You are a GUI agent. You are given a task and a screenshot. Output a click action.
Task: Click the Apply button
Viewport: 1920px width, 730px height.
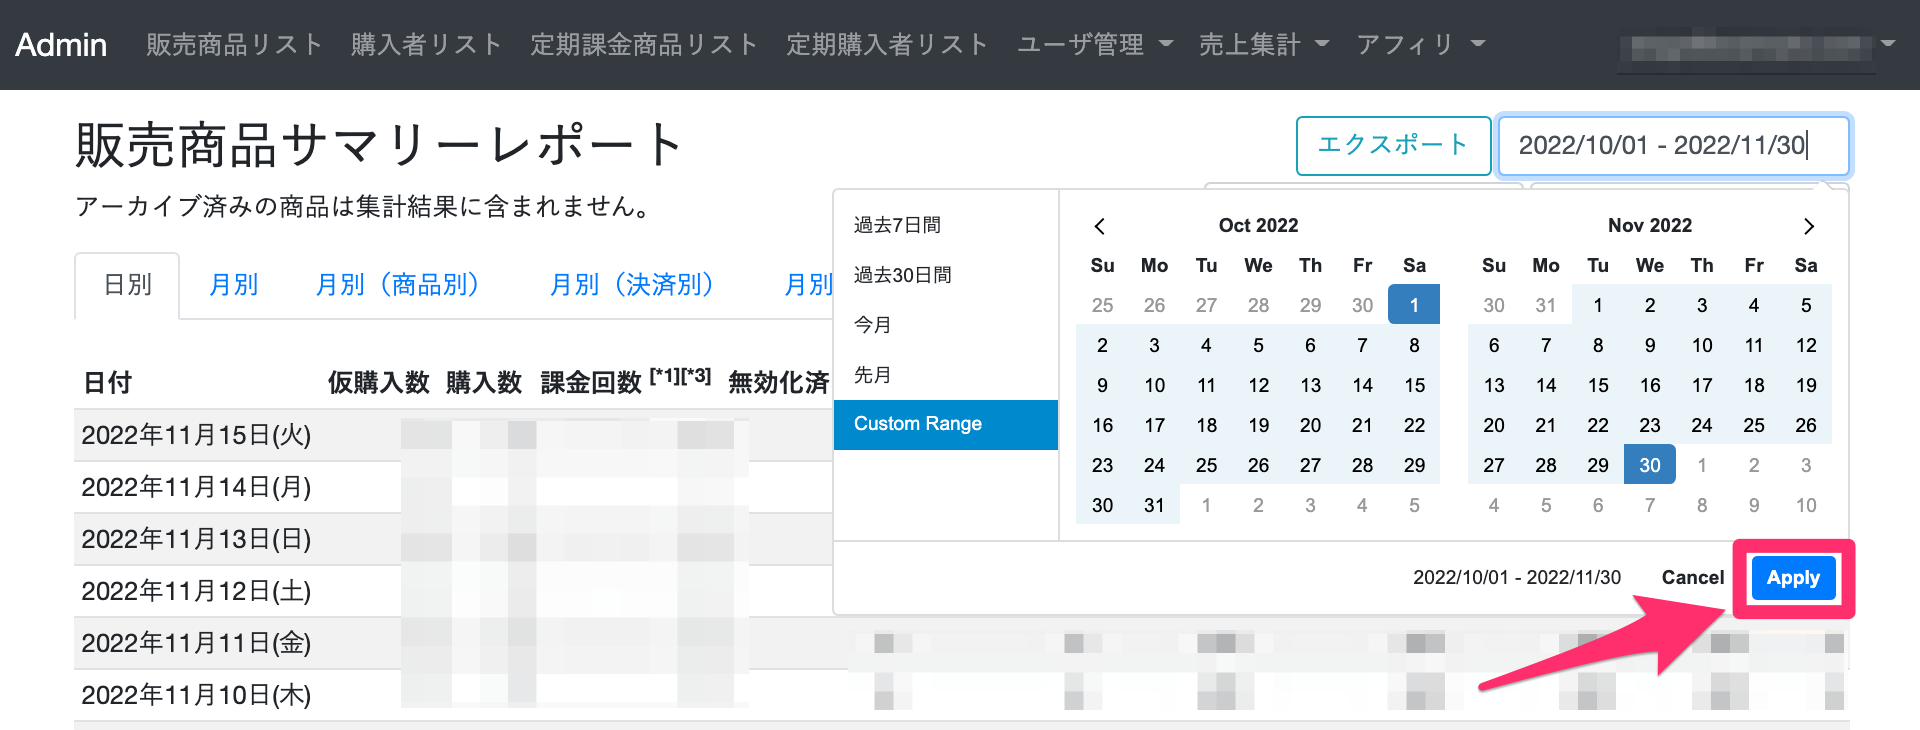point(1793,578)
